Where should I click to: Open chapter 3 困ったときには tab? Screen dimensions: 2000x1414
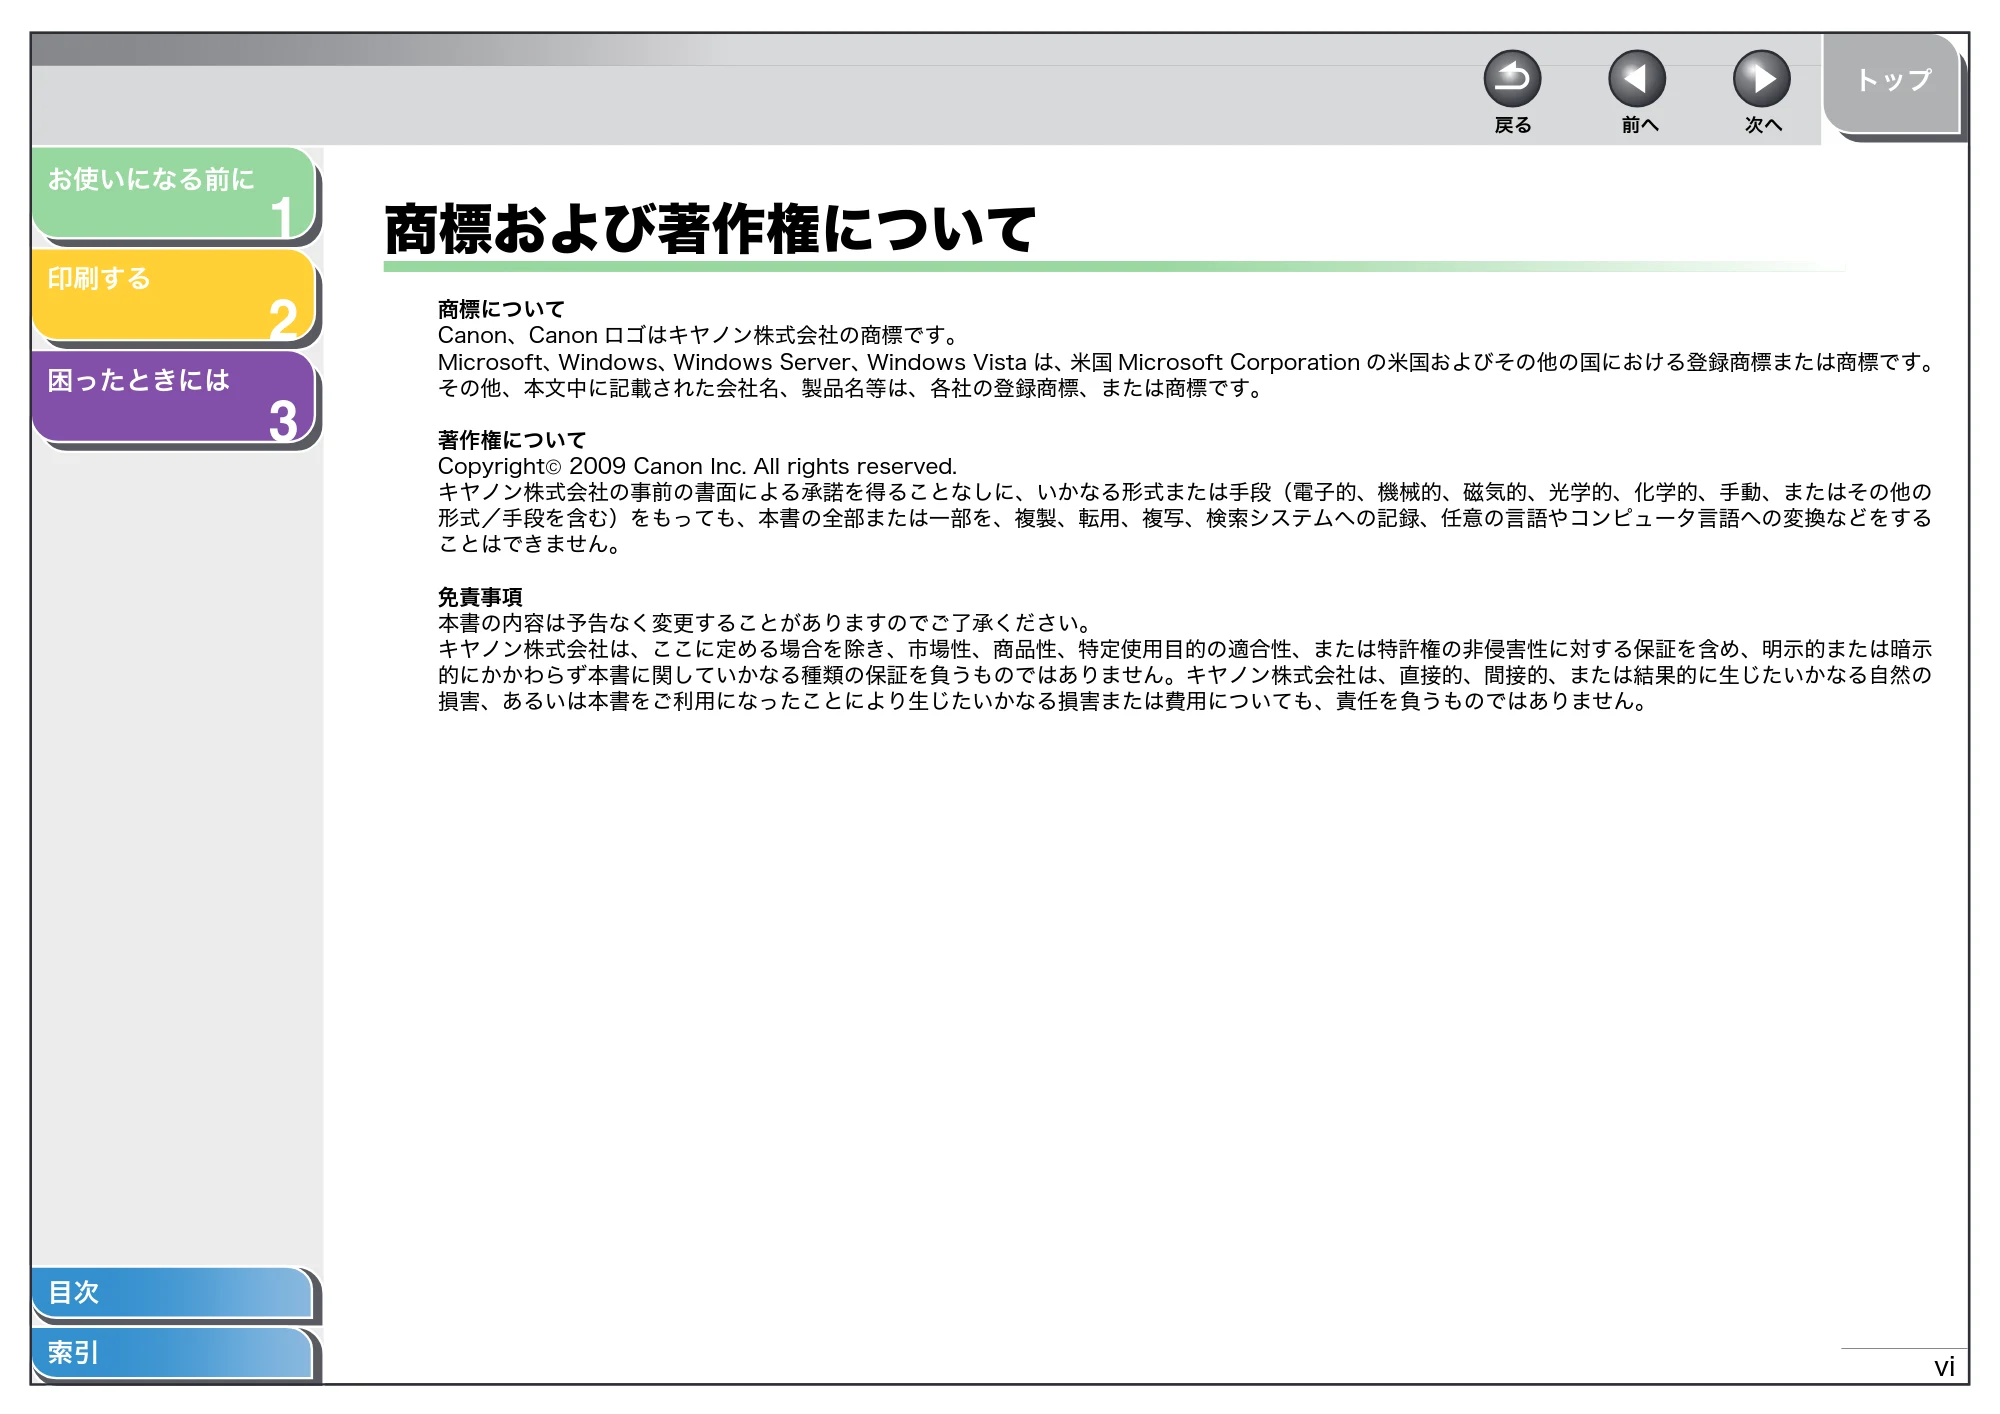(174, 396)
